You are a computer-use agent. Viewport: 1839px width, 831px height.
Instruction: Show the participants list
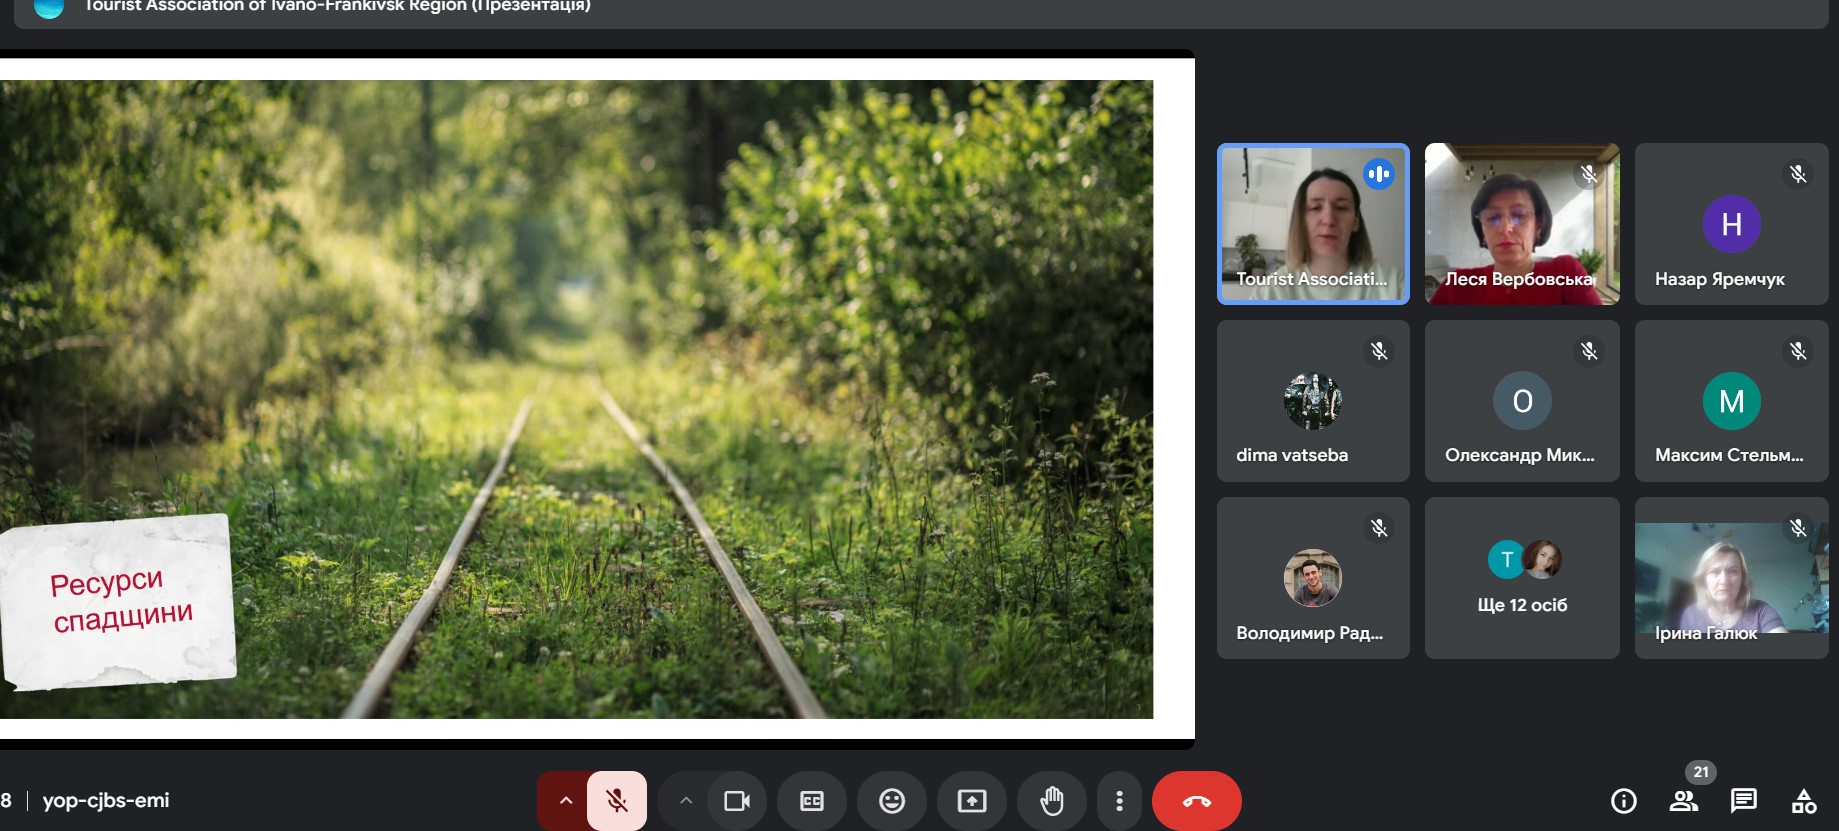coord(1684,801)
